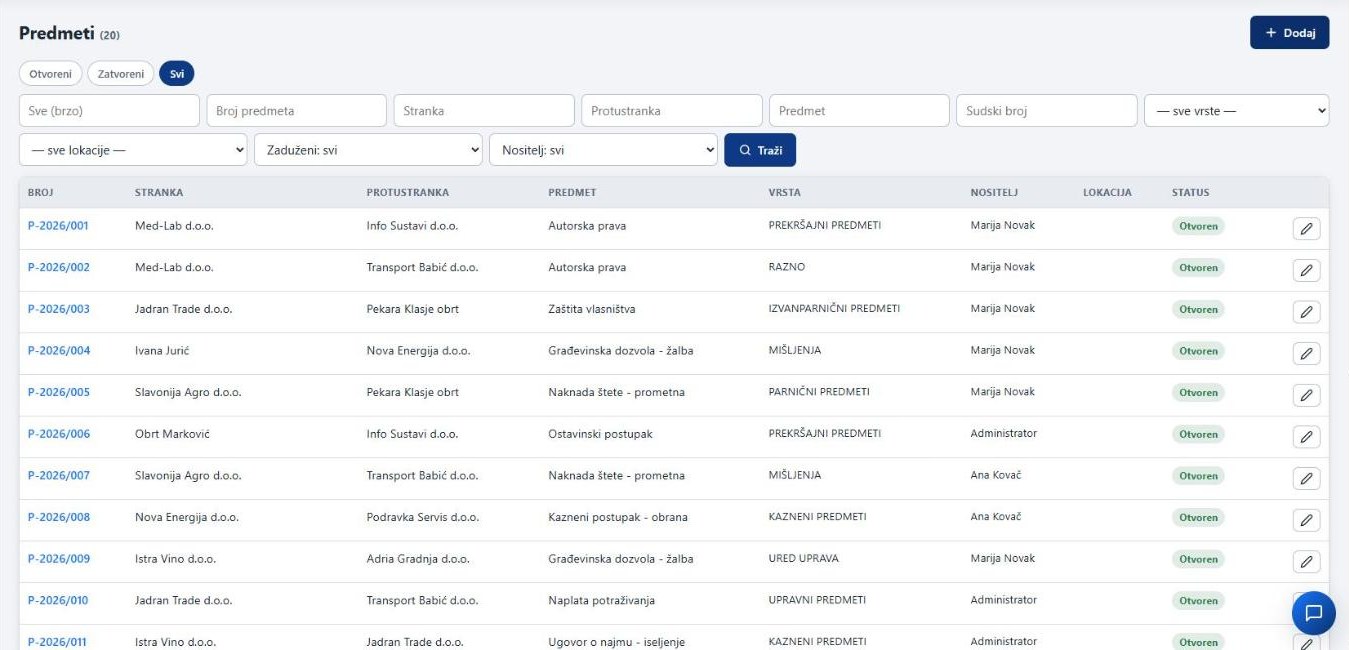Click pencil icon for case P-2026/008
This screenshot has height=650, width=1349.
[x=1306, y=520]
